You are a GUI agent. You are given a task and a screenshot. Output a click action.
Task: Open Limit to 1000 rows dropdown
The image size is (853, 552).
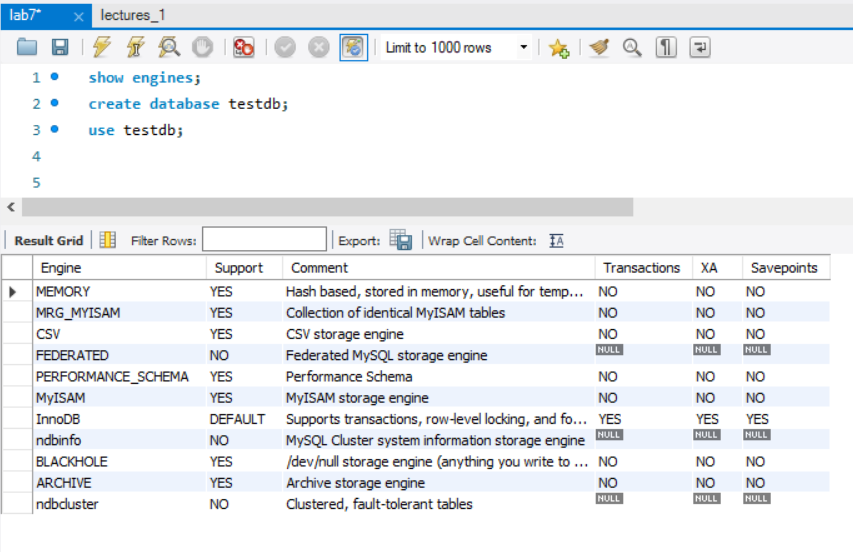(456, 47)
